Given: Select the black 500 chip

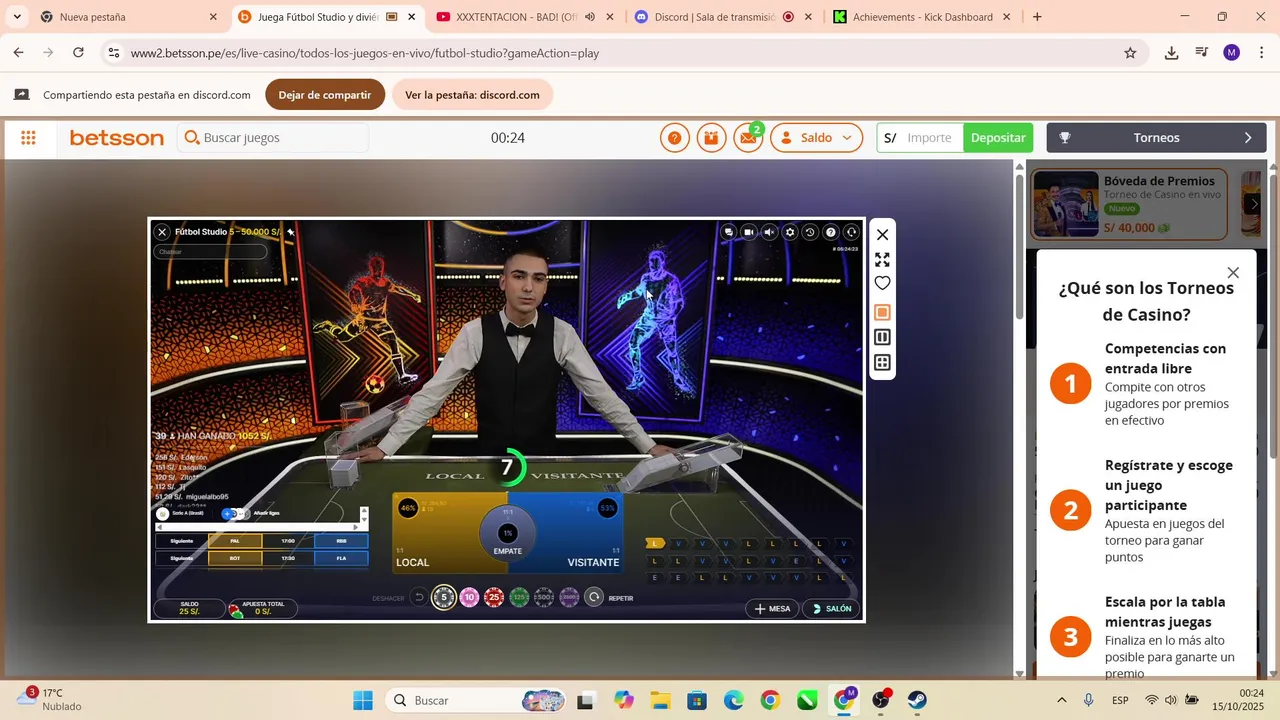Looking at the screenshot, I should [x=544, y=598].
